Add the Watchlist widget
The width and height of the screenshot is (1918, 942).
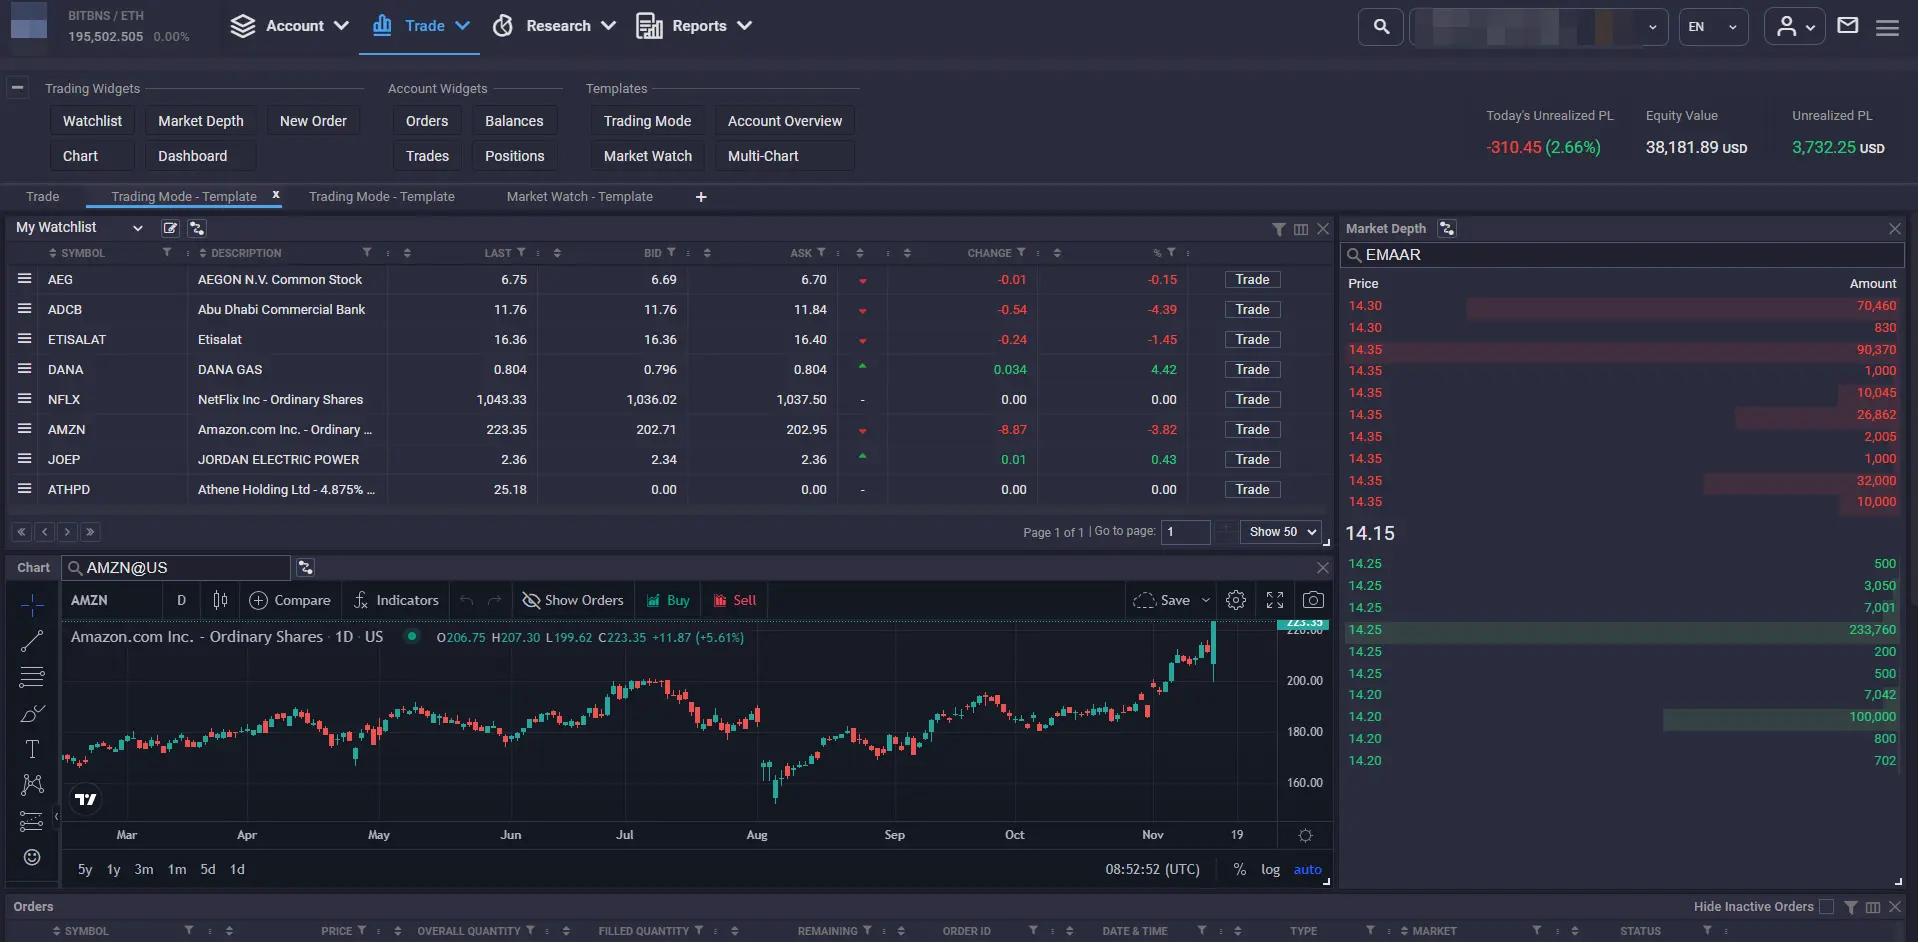point(92,121)
